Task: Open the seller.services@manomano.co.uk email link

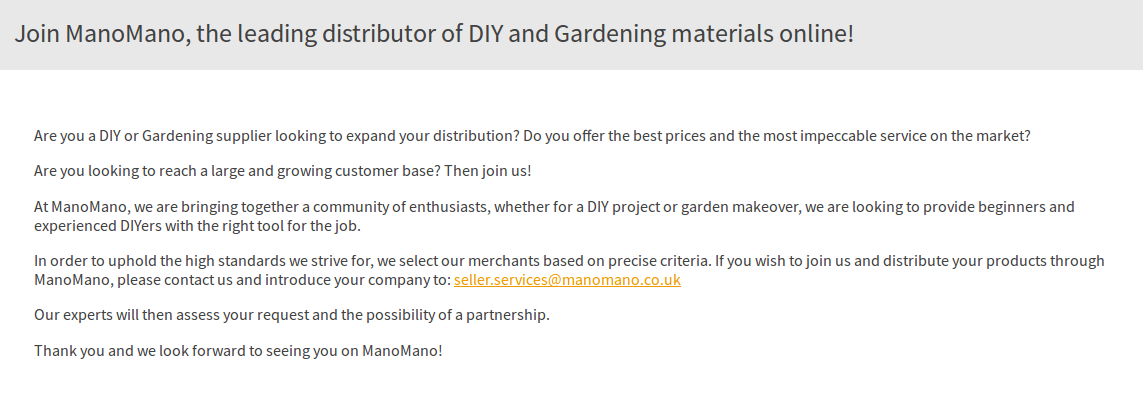Action: [567, 279]
